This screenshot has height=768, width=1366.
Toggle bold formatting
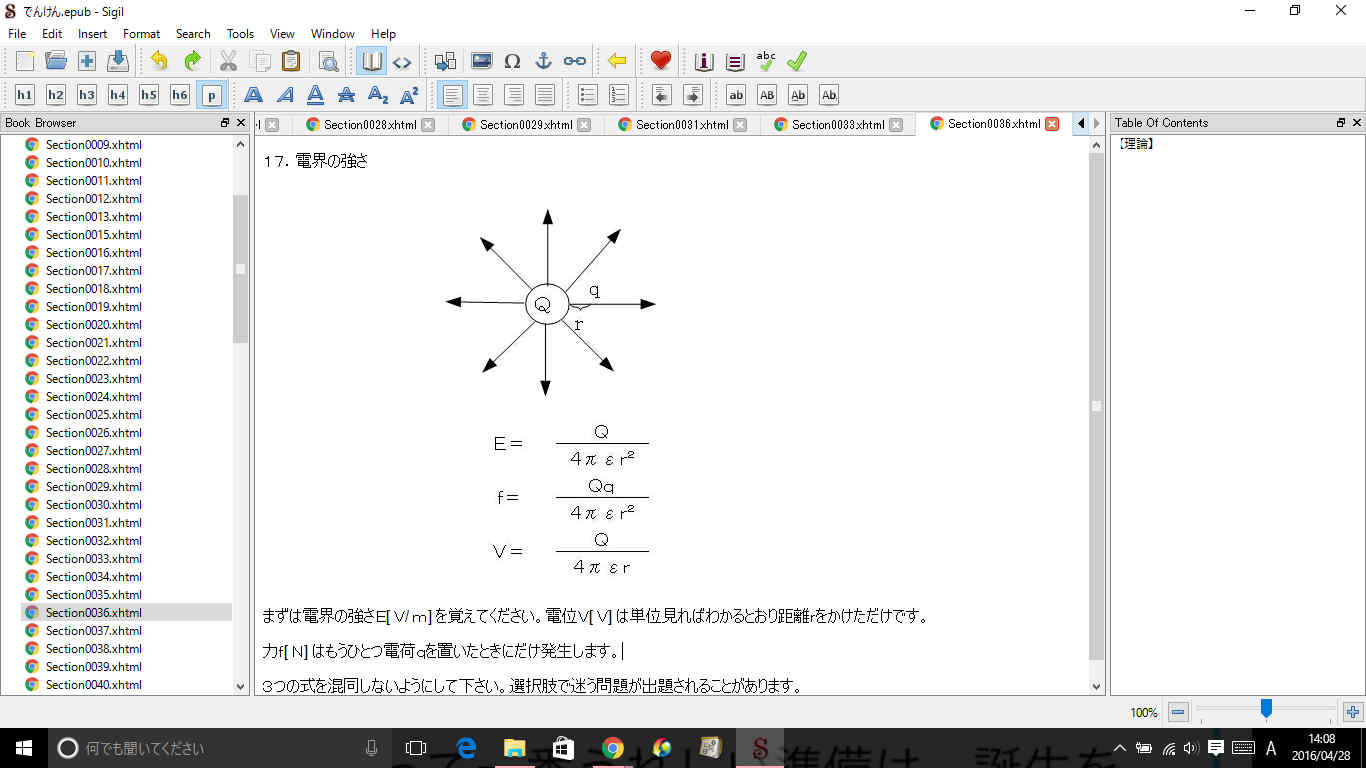[254, 95]
